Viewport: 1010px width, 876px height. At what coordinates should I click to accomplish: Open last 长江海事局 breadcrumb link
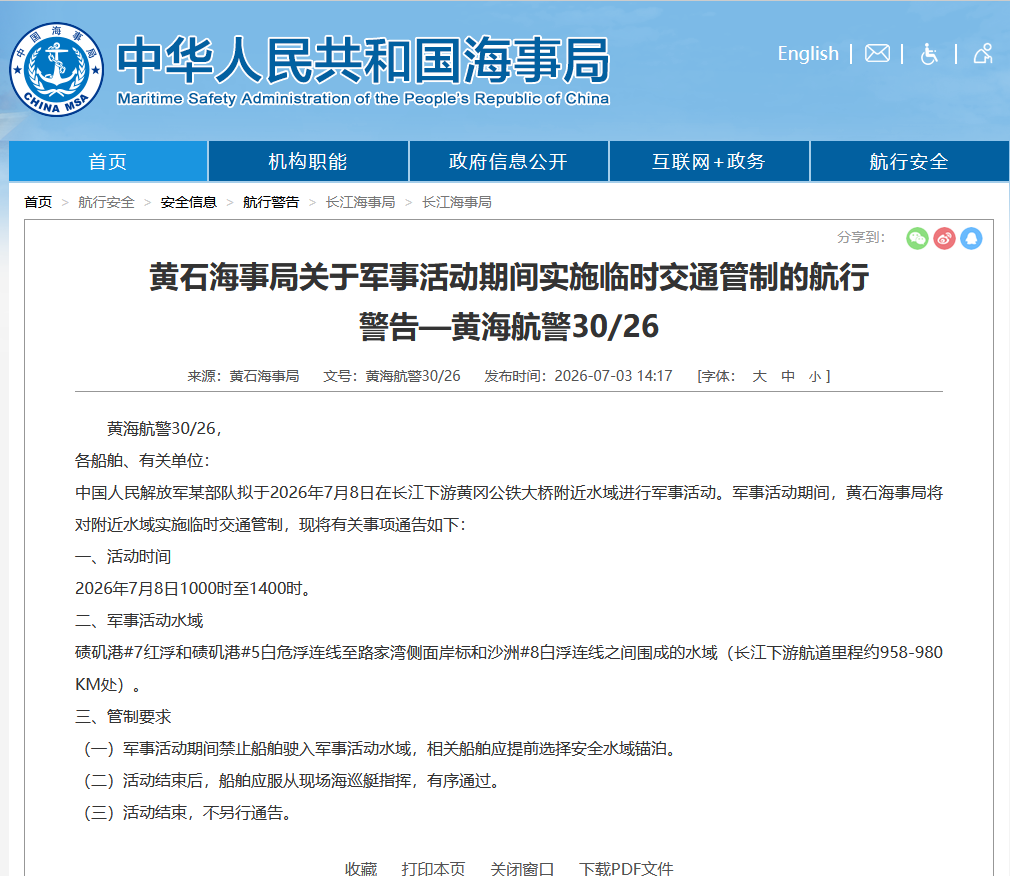tap(457, 202)
